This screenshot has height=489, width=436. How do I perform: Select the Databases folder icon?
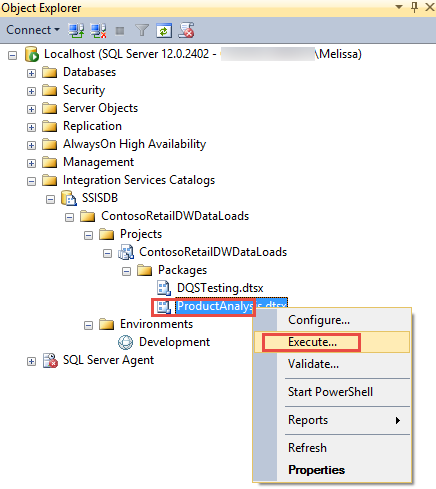click(50, 72)
